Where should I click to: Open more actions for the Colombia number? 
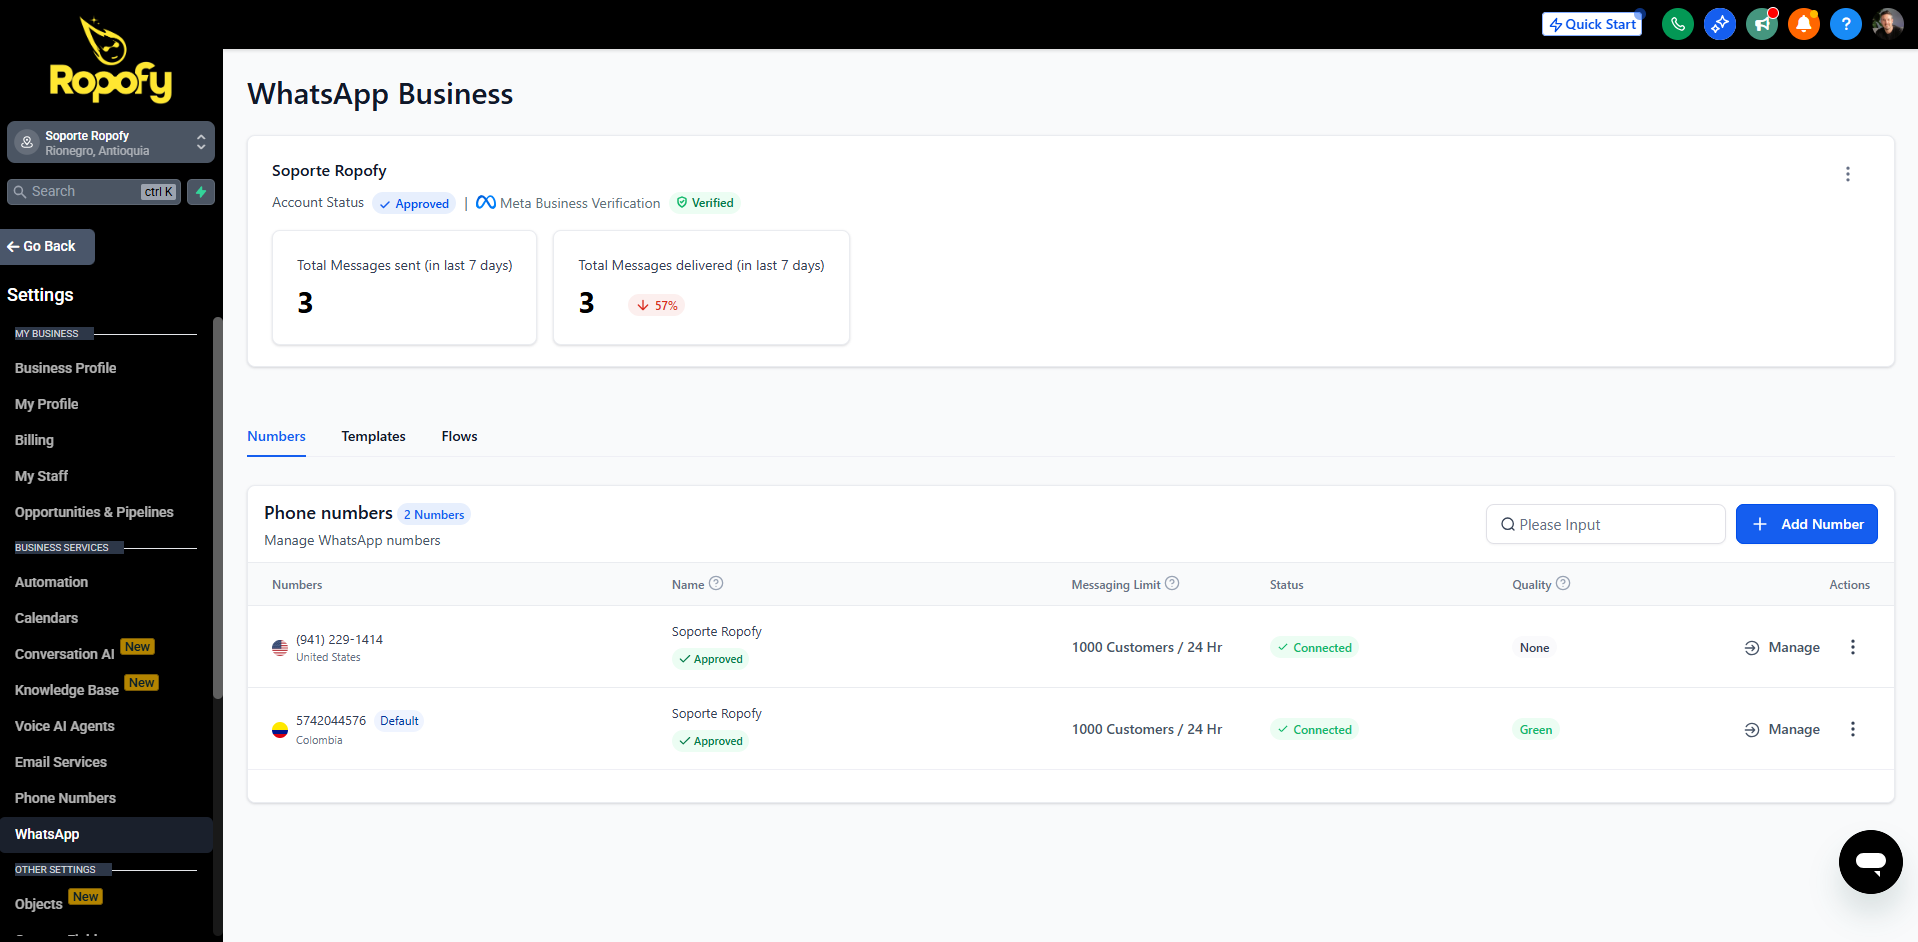(x=1852, y=729)
